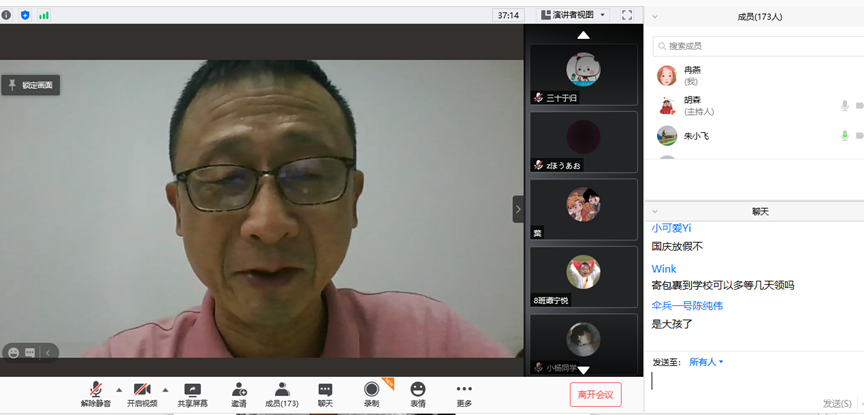The image size is (864, 415).
Task: Choose recipient from 所有人 dropdown
Action: [x=705, y=362]
